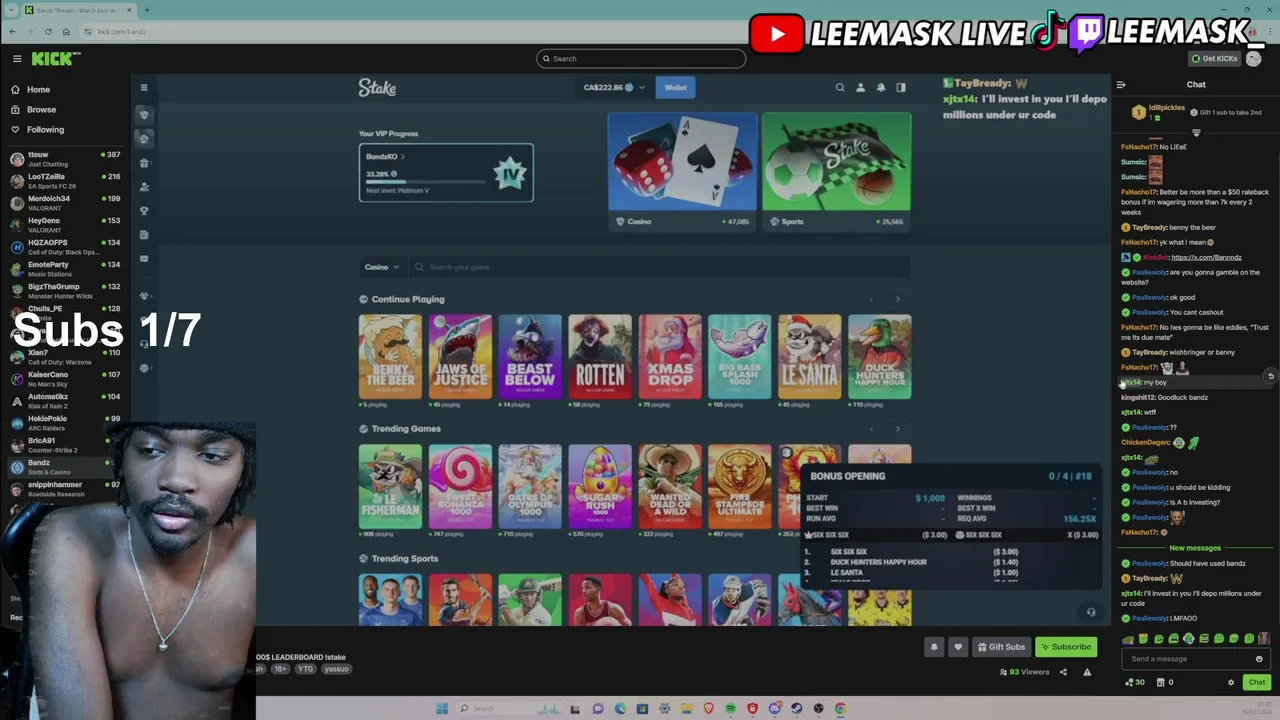Click the Stake search magnifier icon
Viewport: 1280px width, 720px height.
(x=840, y=88)
